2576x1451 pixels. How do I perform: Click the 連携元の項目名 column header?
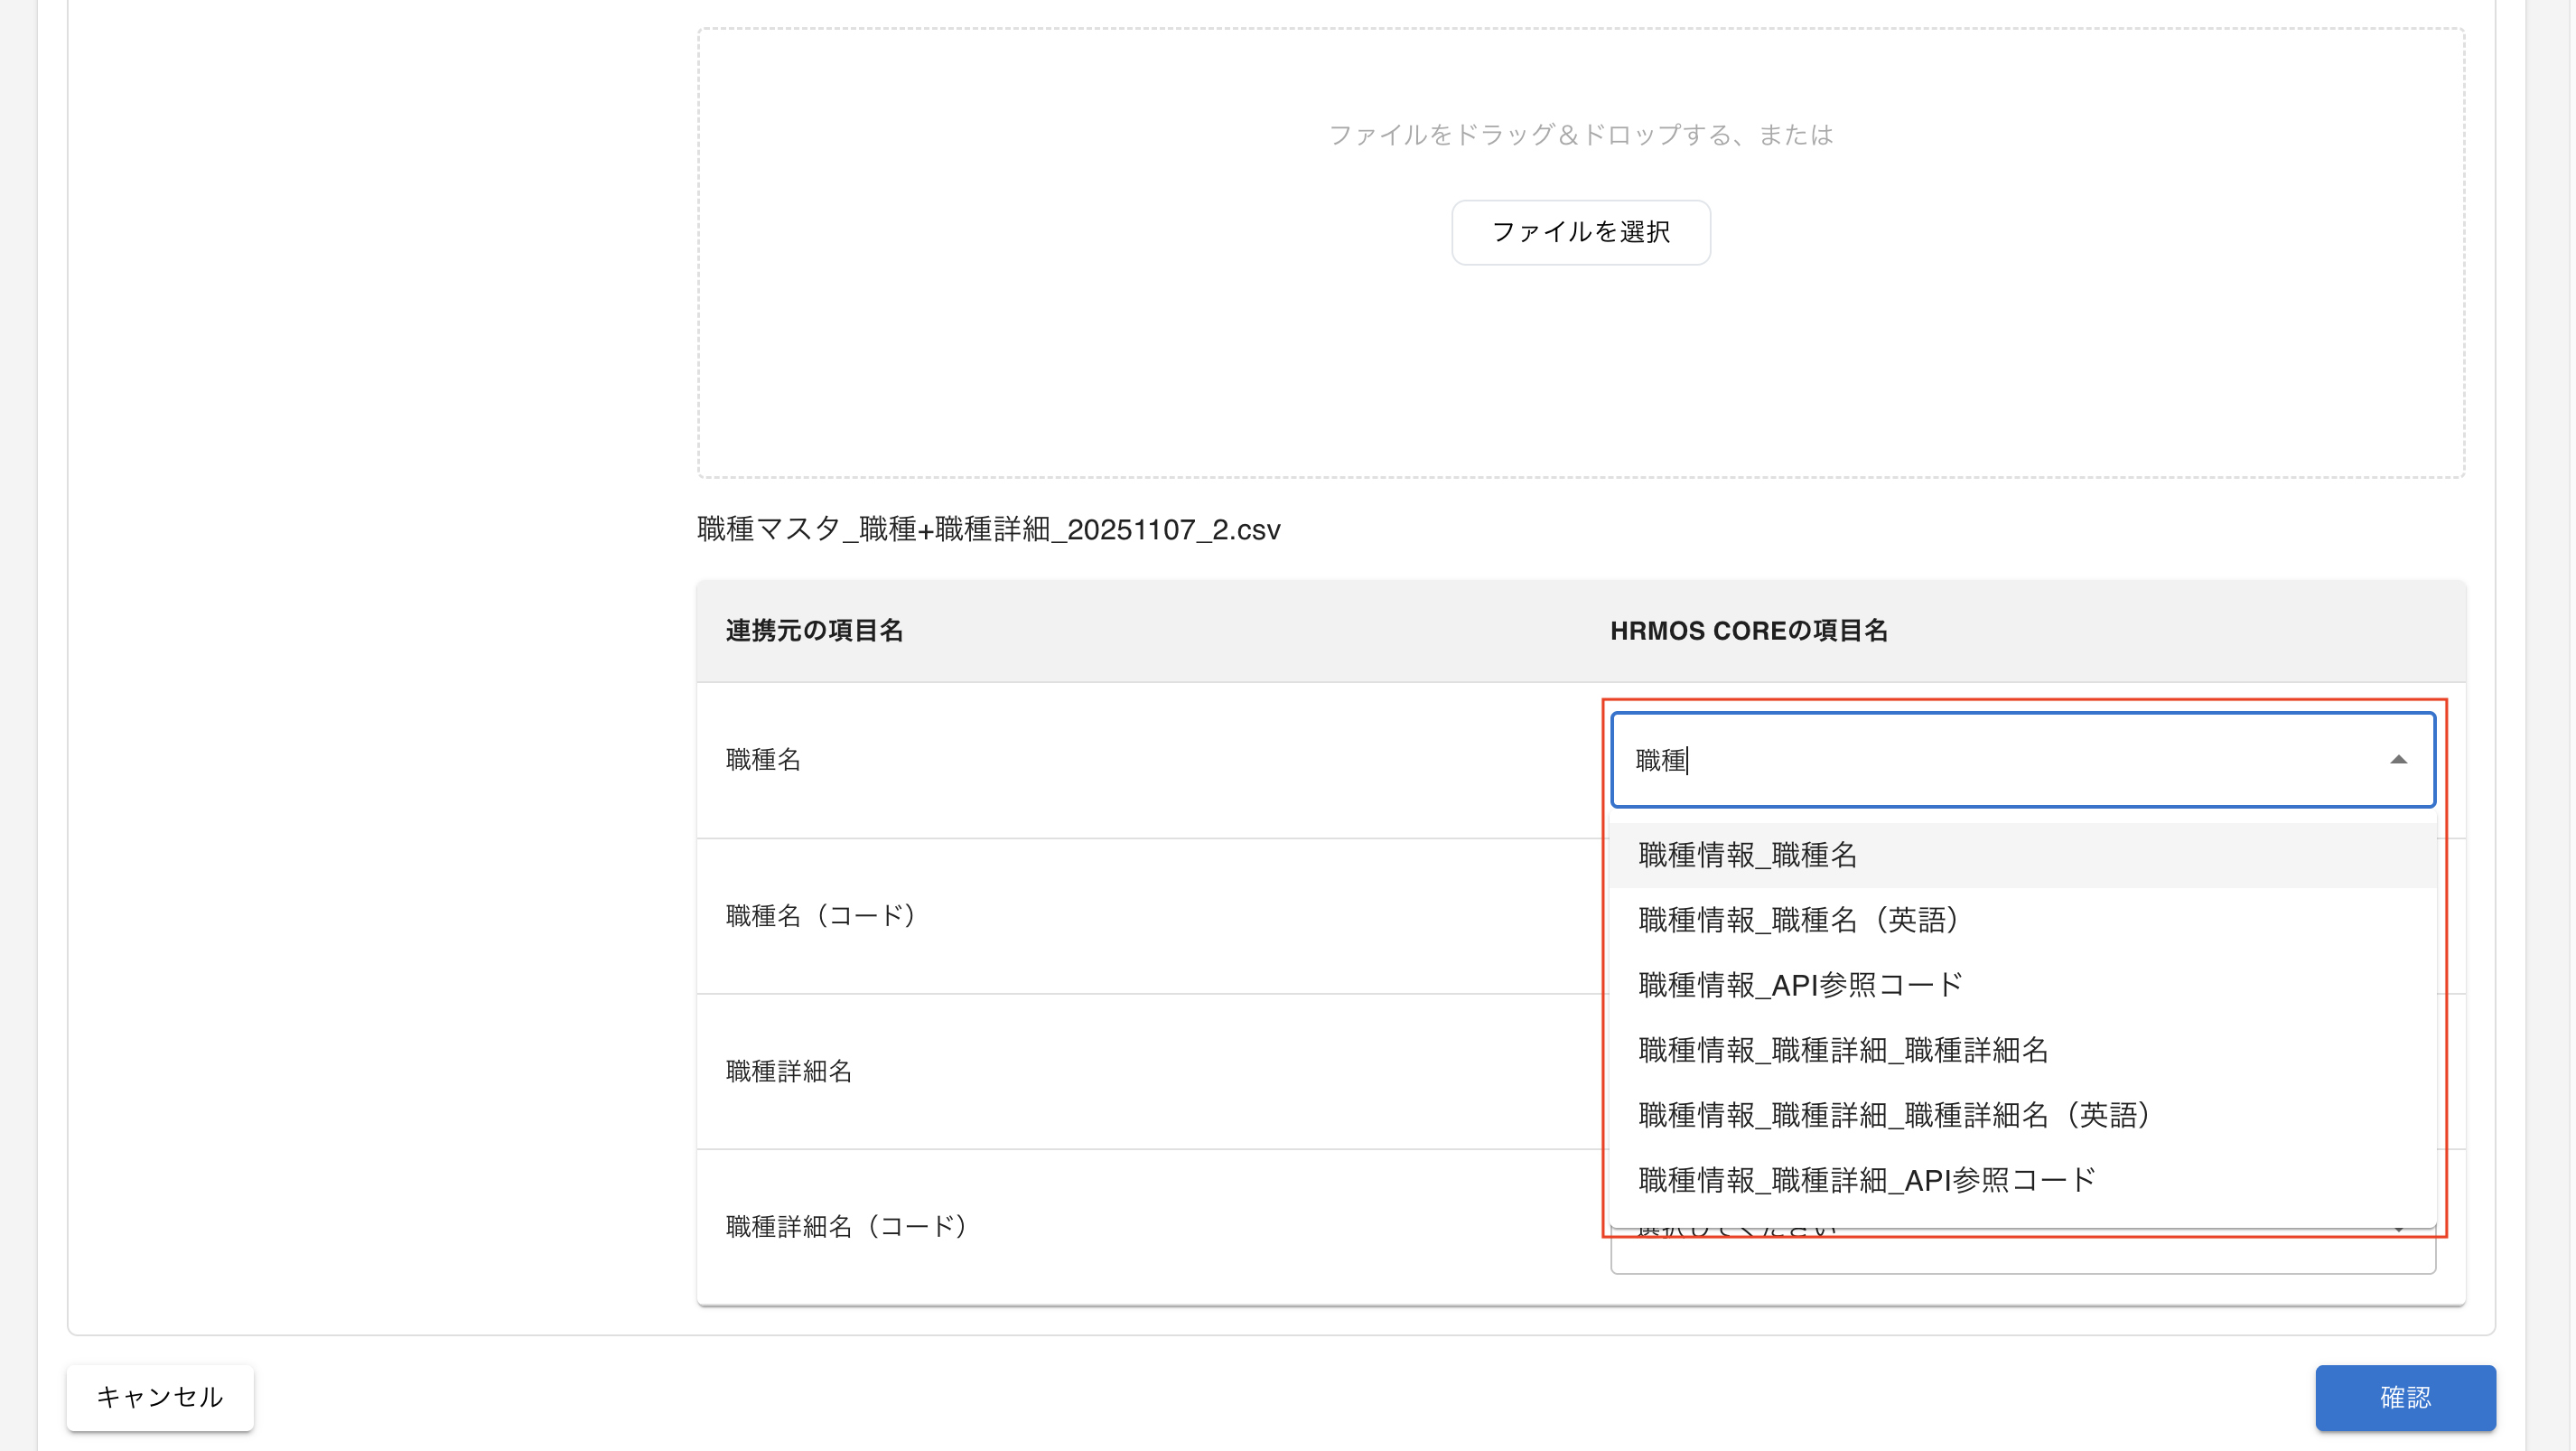click(x=814, y=631)
